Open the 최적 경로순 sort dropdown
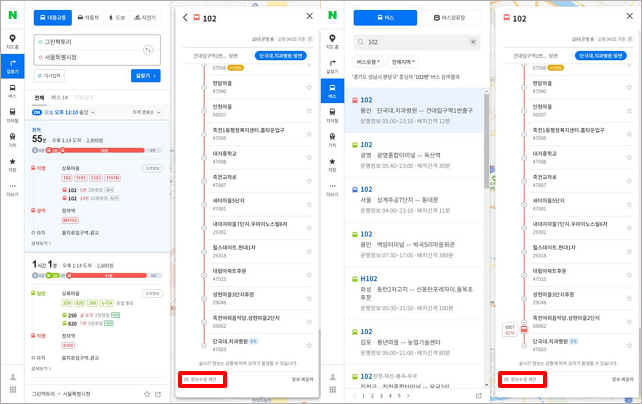The width and height of the screenshot is (642, 404). 147,112
